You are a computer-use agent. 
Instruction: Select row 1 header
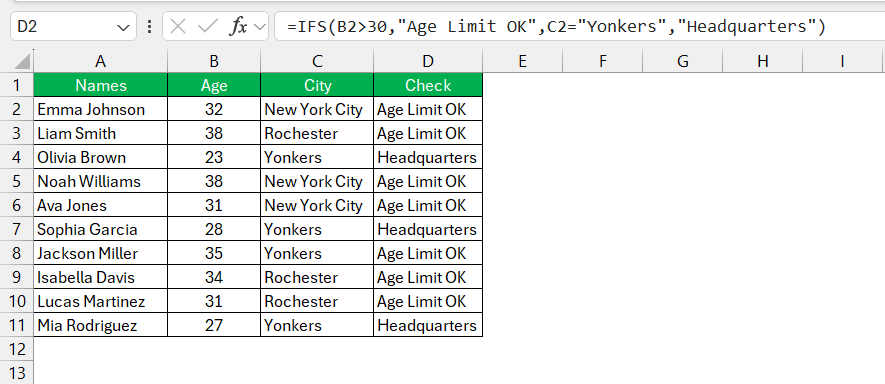pos(16,85)
